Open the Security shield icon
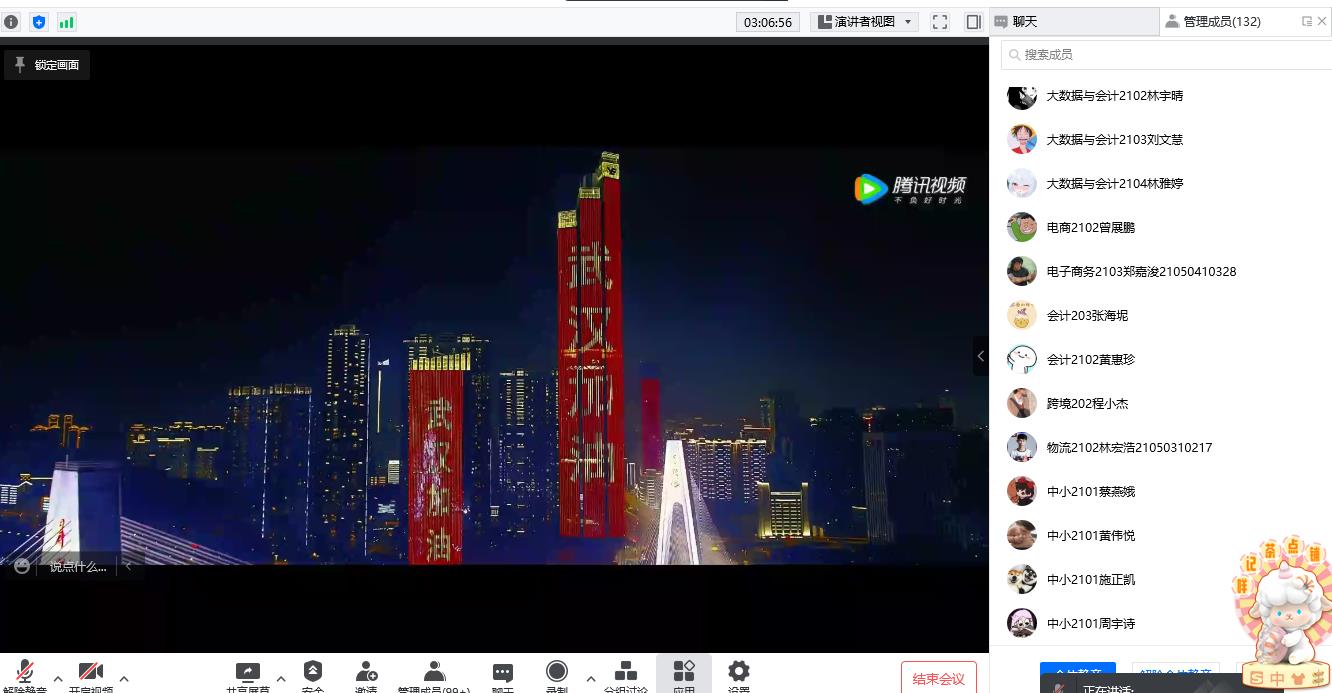 point(313,672)
